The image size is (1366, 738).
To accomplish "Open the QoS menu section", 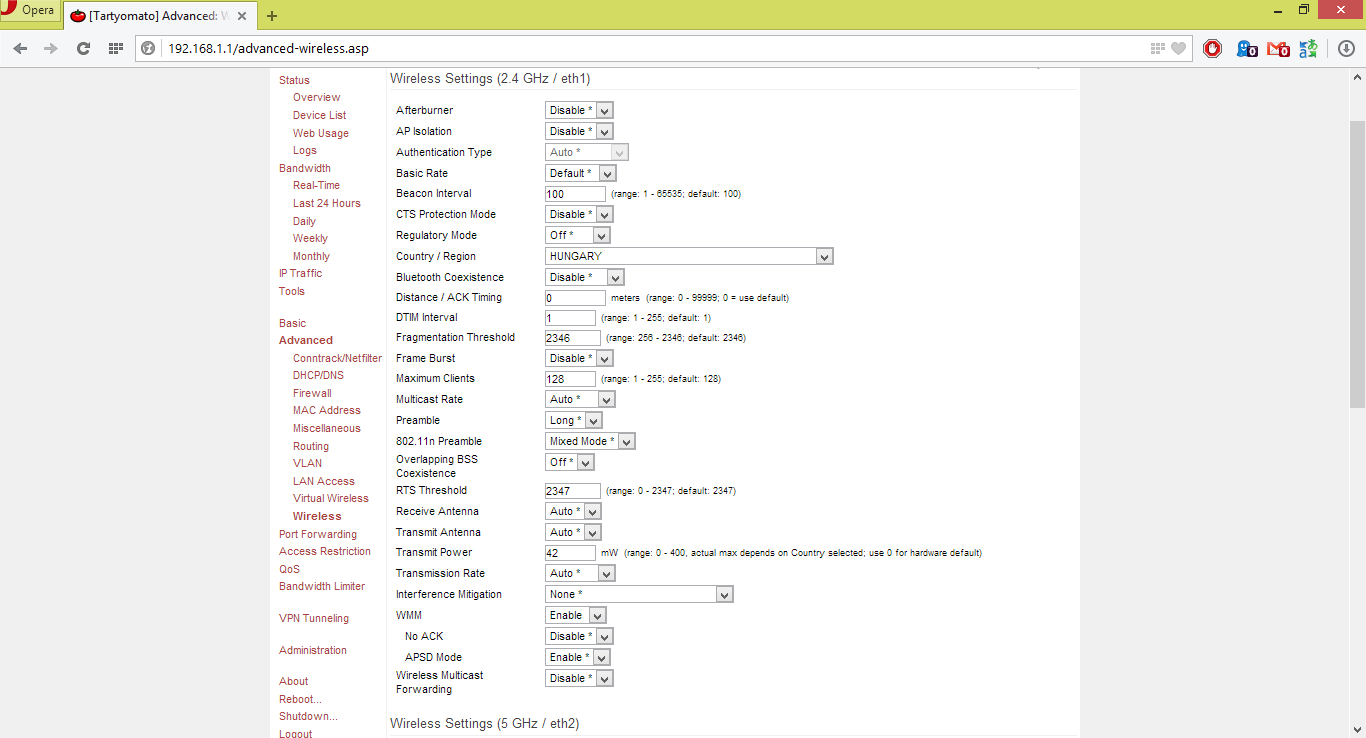I will (289, 569).
